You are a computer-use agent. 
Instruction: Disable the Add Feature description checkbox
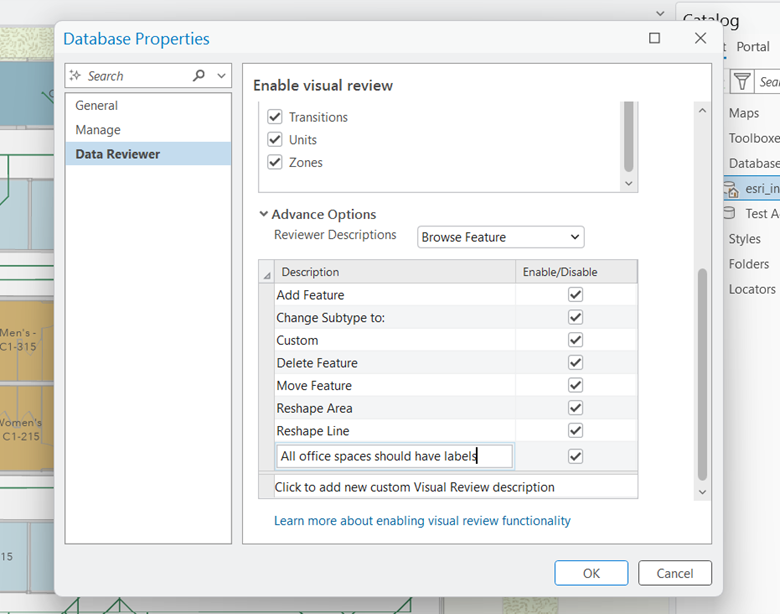[x=575, y=295]
